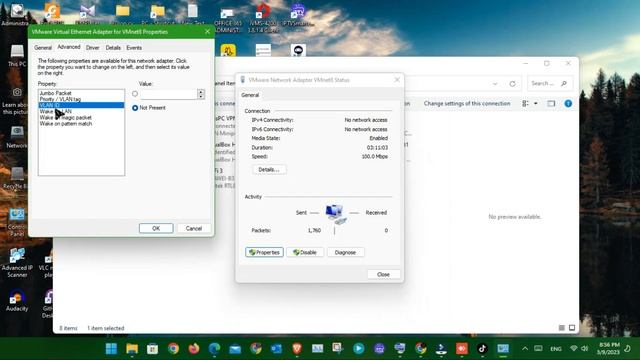640x360 pixels.
Task: Click the change your view icon
Action: [x=526, y=104]
